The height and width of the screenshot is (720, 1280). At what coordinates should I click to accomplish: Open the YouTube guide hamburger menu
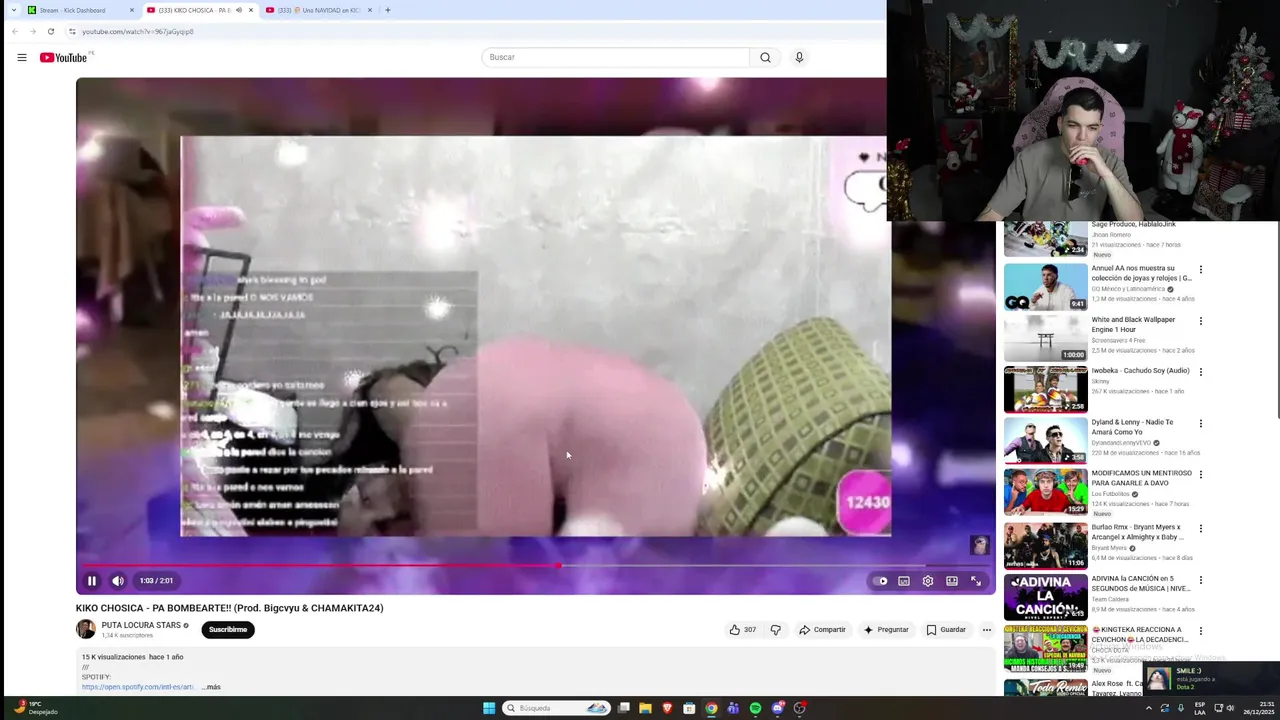21,57
